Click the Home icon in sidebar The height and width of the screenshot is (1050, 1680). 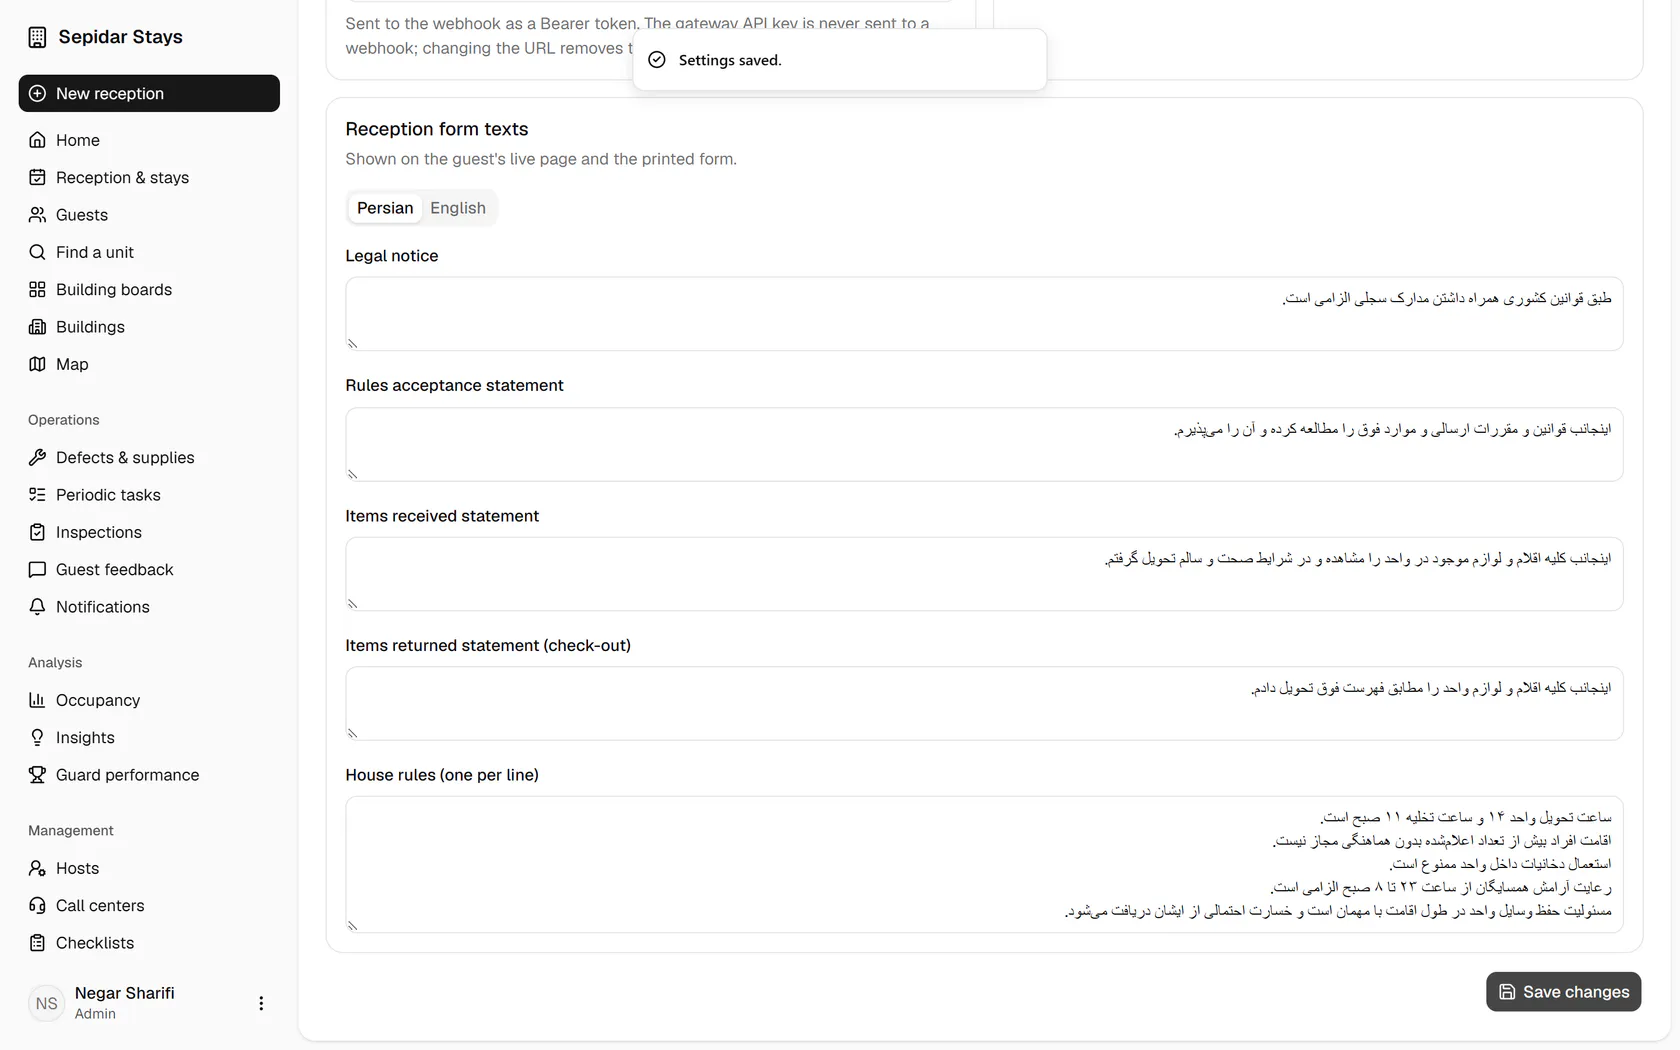tap(37, 140)
